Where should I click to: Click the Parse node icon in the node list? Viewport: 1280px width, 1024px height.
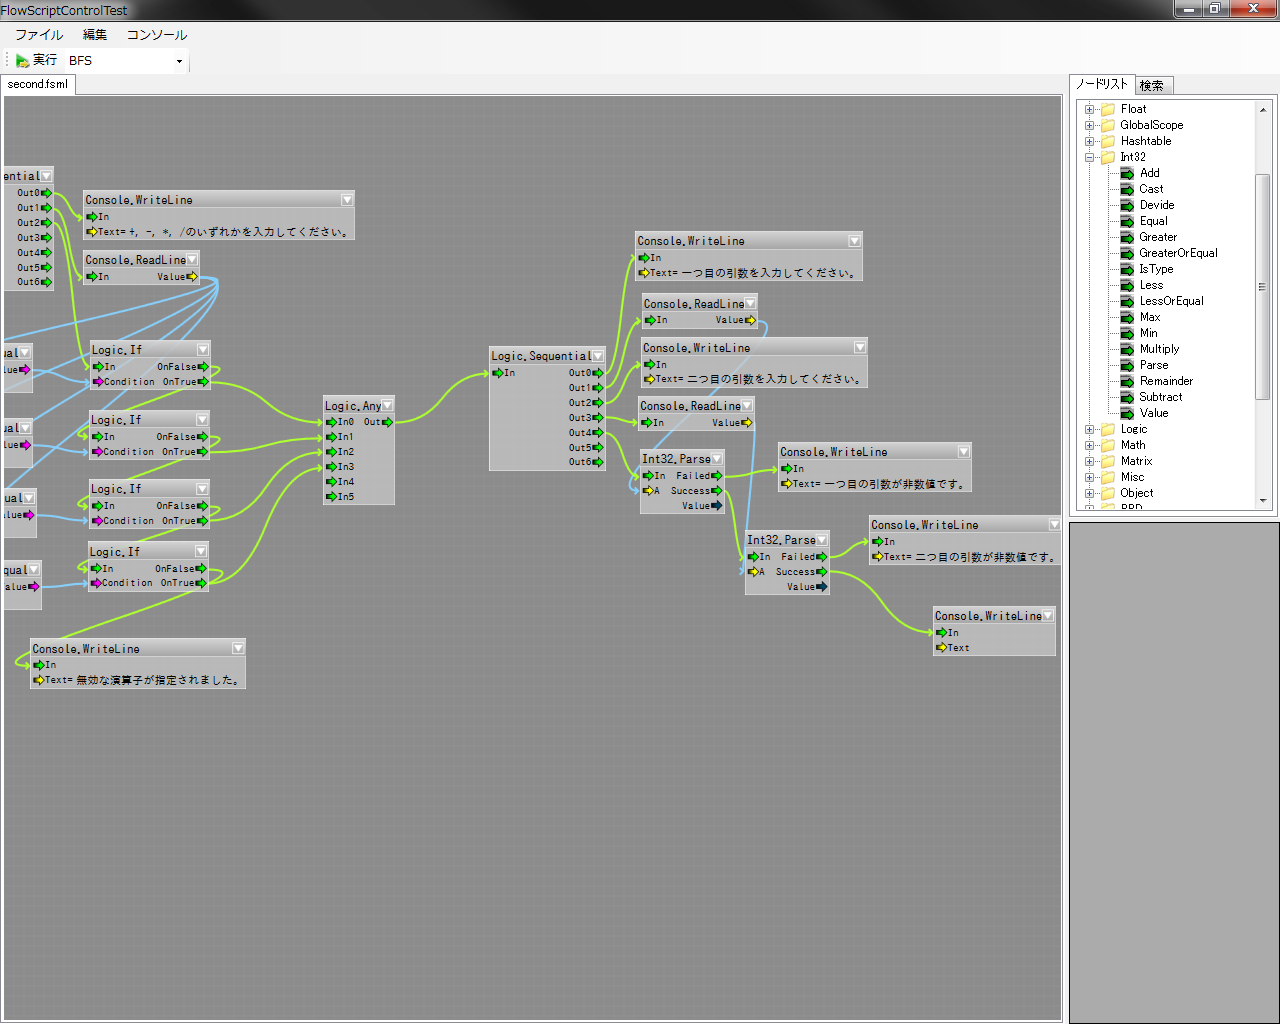[x=1127, y=365]
